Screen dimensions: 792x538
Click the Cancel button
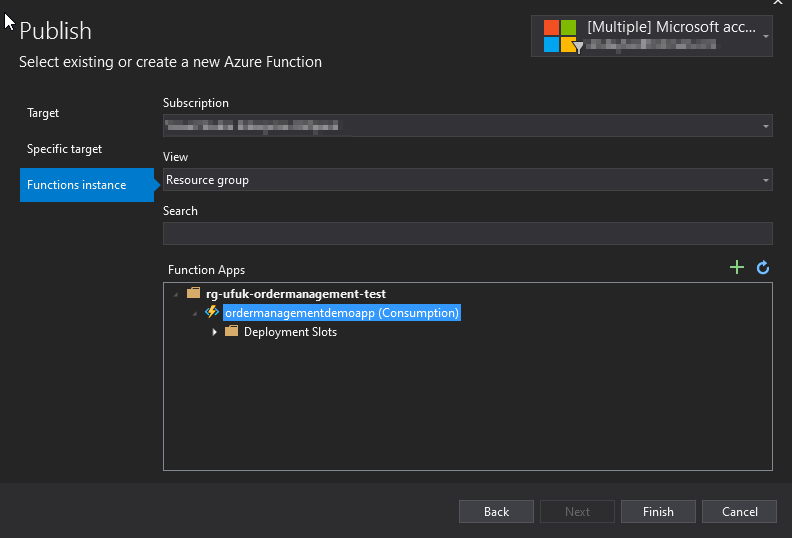(739, 512)
